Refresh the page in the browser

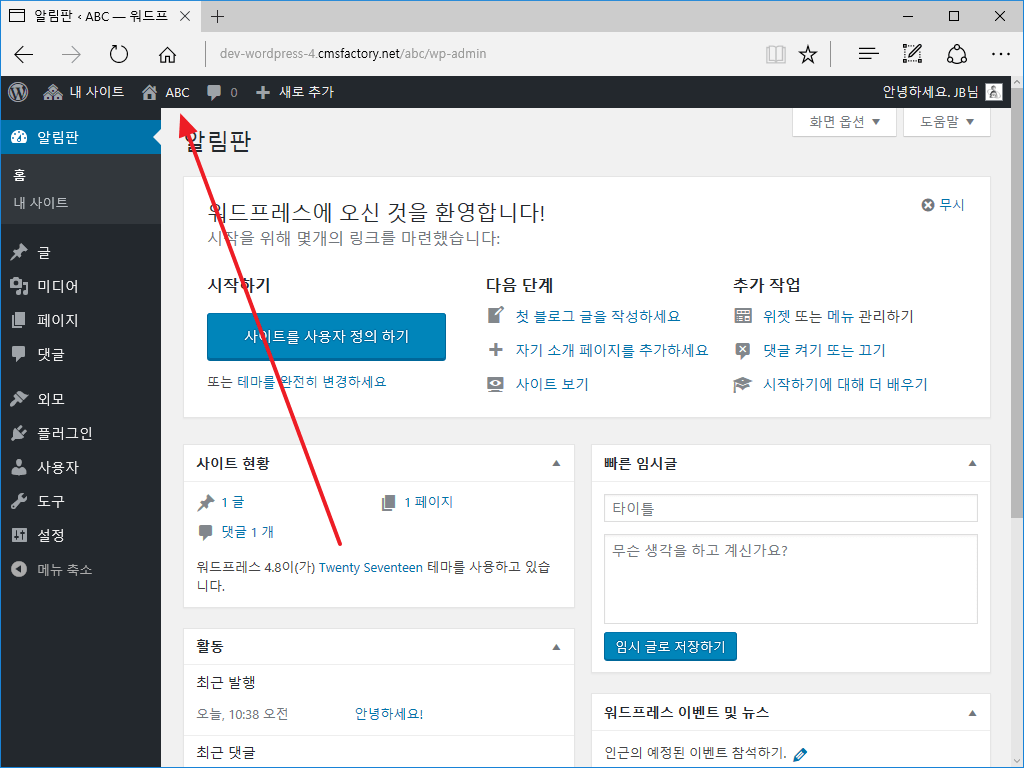(x=119, y=54)
